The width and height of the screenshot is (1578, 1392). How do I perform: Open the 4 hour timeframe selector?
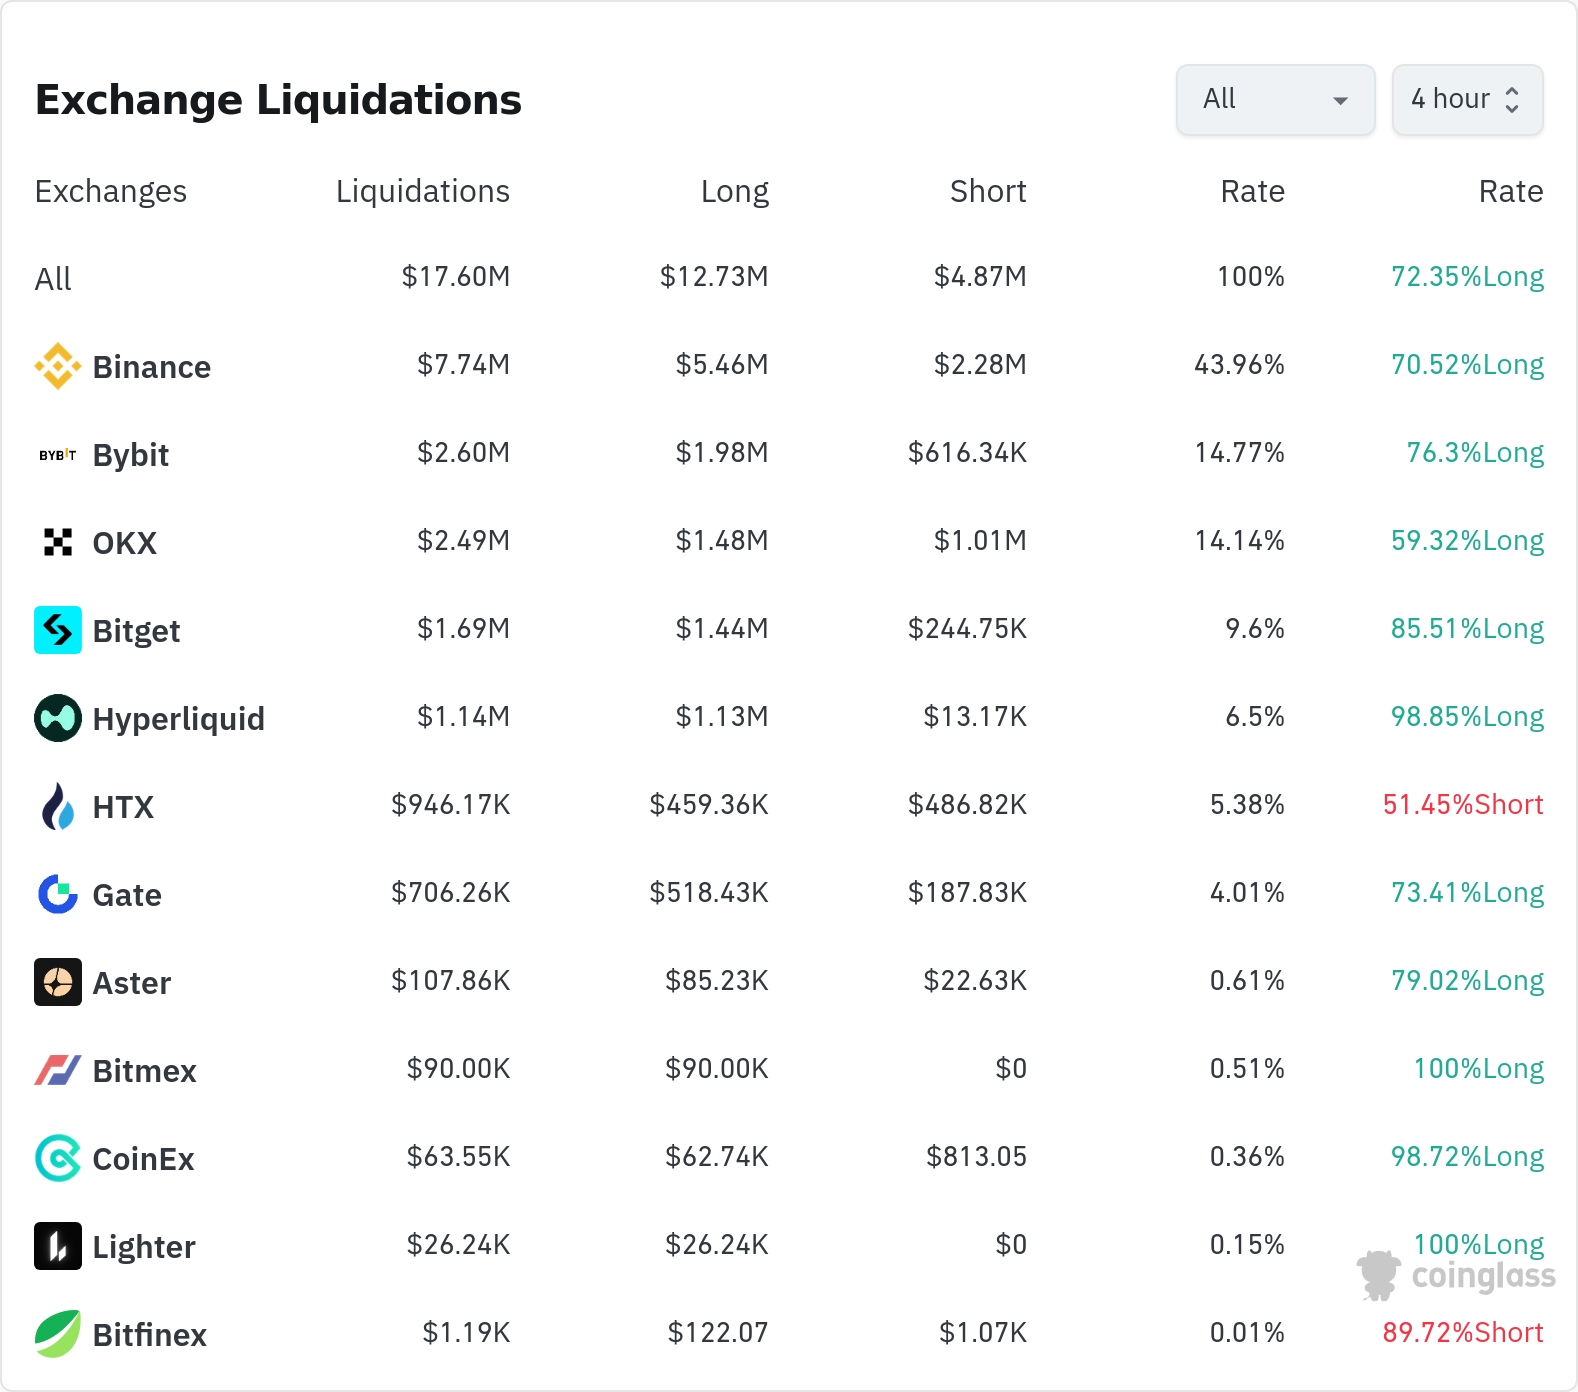[x=1450, y=100]
